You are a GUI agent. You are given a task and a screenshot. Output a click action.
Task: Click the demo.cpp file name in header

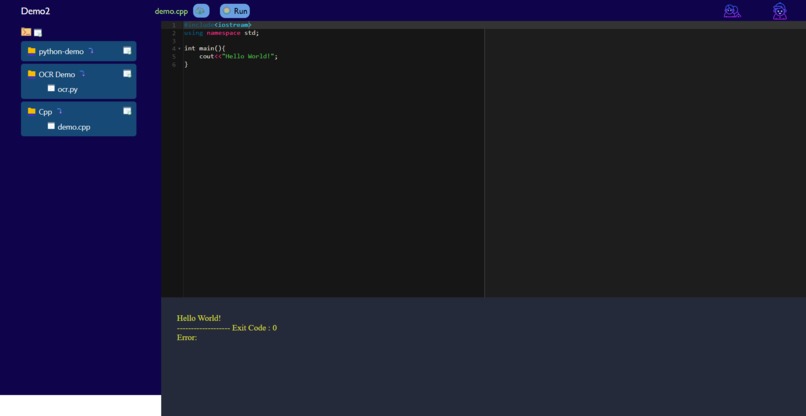point(171,11)
